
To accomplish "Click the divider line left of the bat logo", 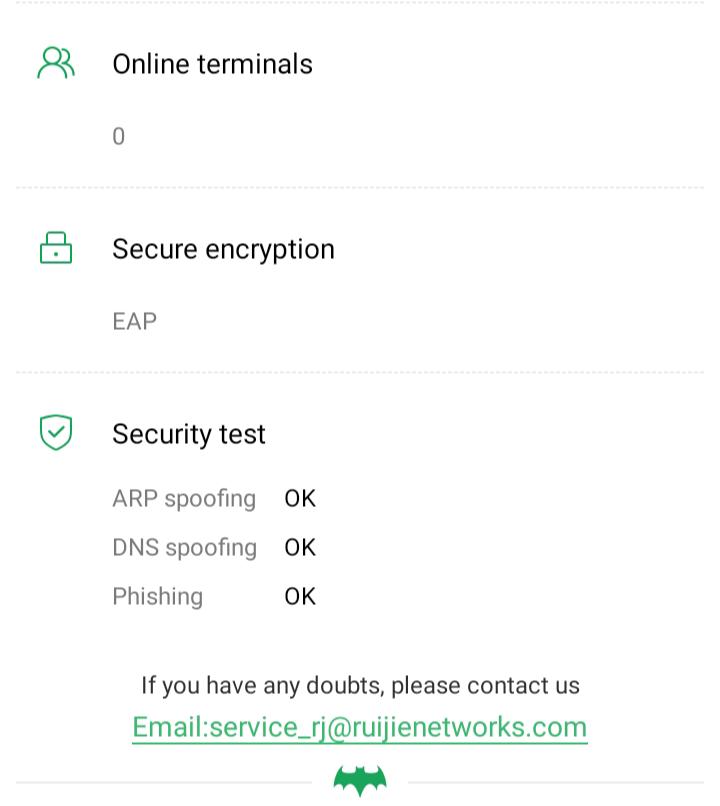I will (165, 782).
